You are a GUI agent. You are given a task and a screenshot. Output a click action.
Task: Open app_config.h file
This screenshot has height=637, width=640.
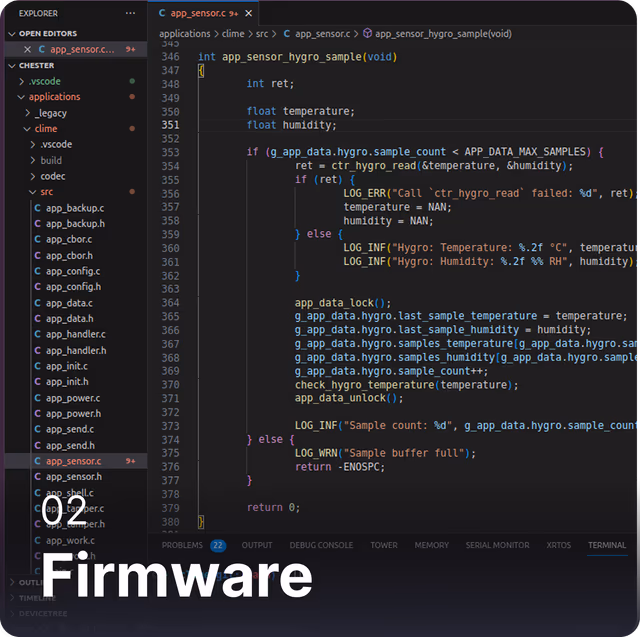coord(73,287)
